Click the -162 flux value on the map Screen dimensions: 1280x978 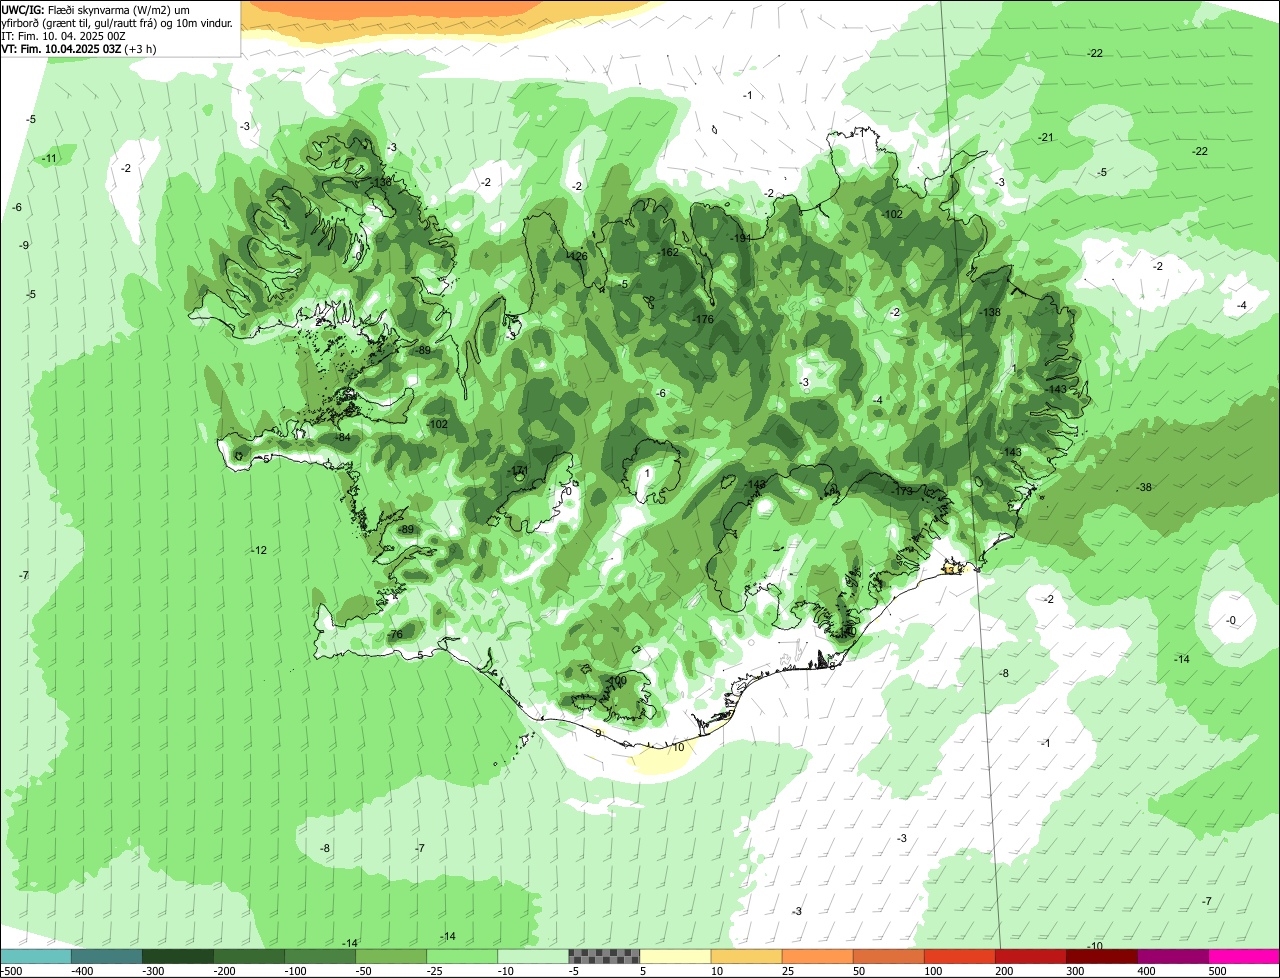click(x=669, y=252)
